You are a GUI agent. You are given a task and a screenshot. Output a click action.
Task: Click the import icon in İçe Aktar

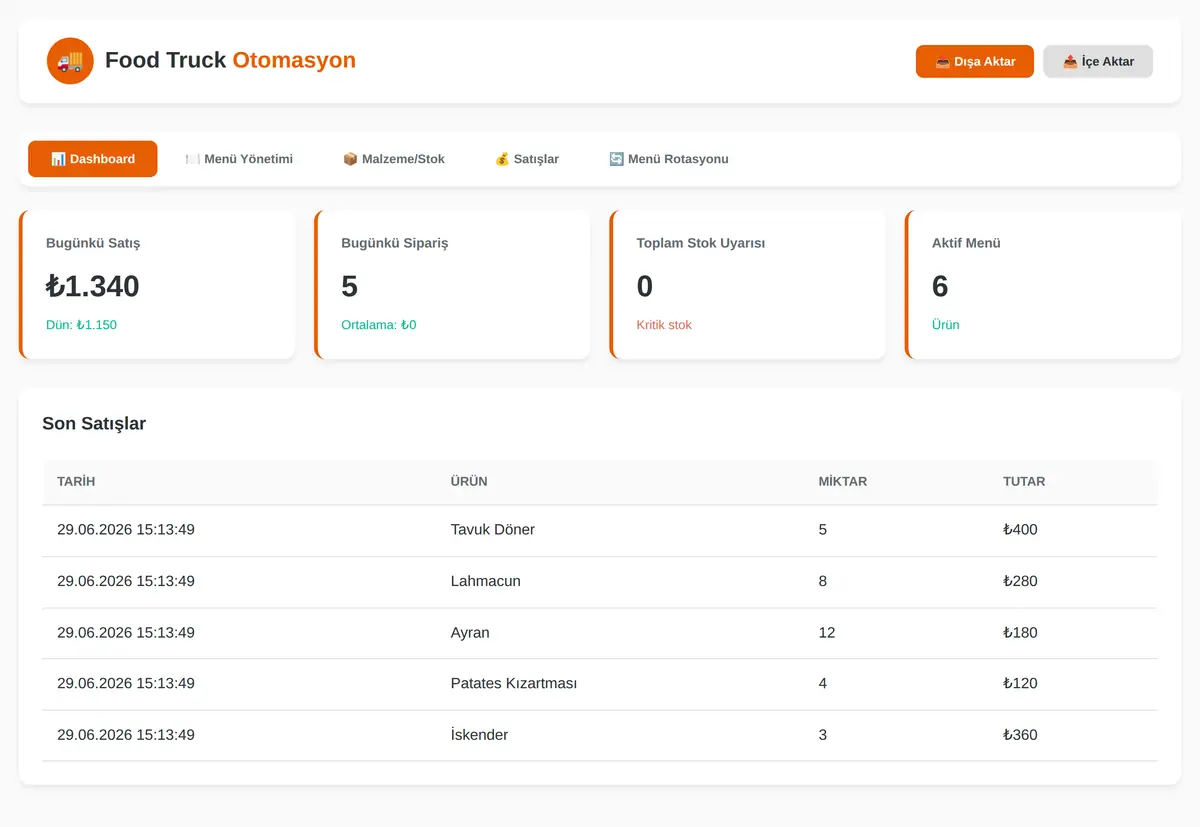[x=1070, y=62]
